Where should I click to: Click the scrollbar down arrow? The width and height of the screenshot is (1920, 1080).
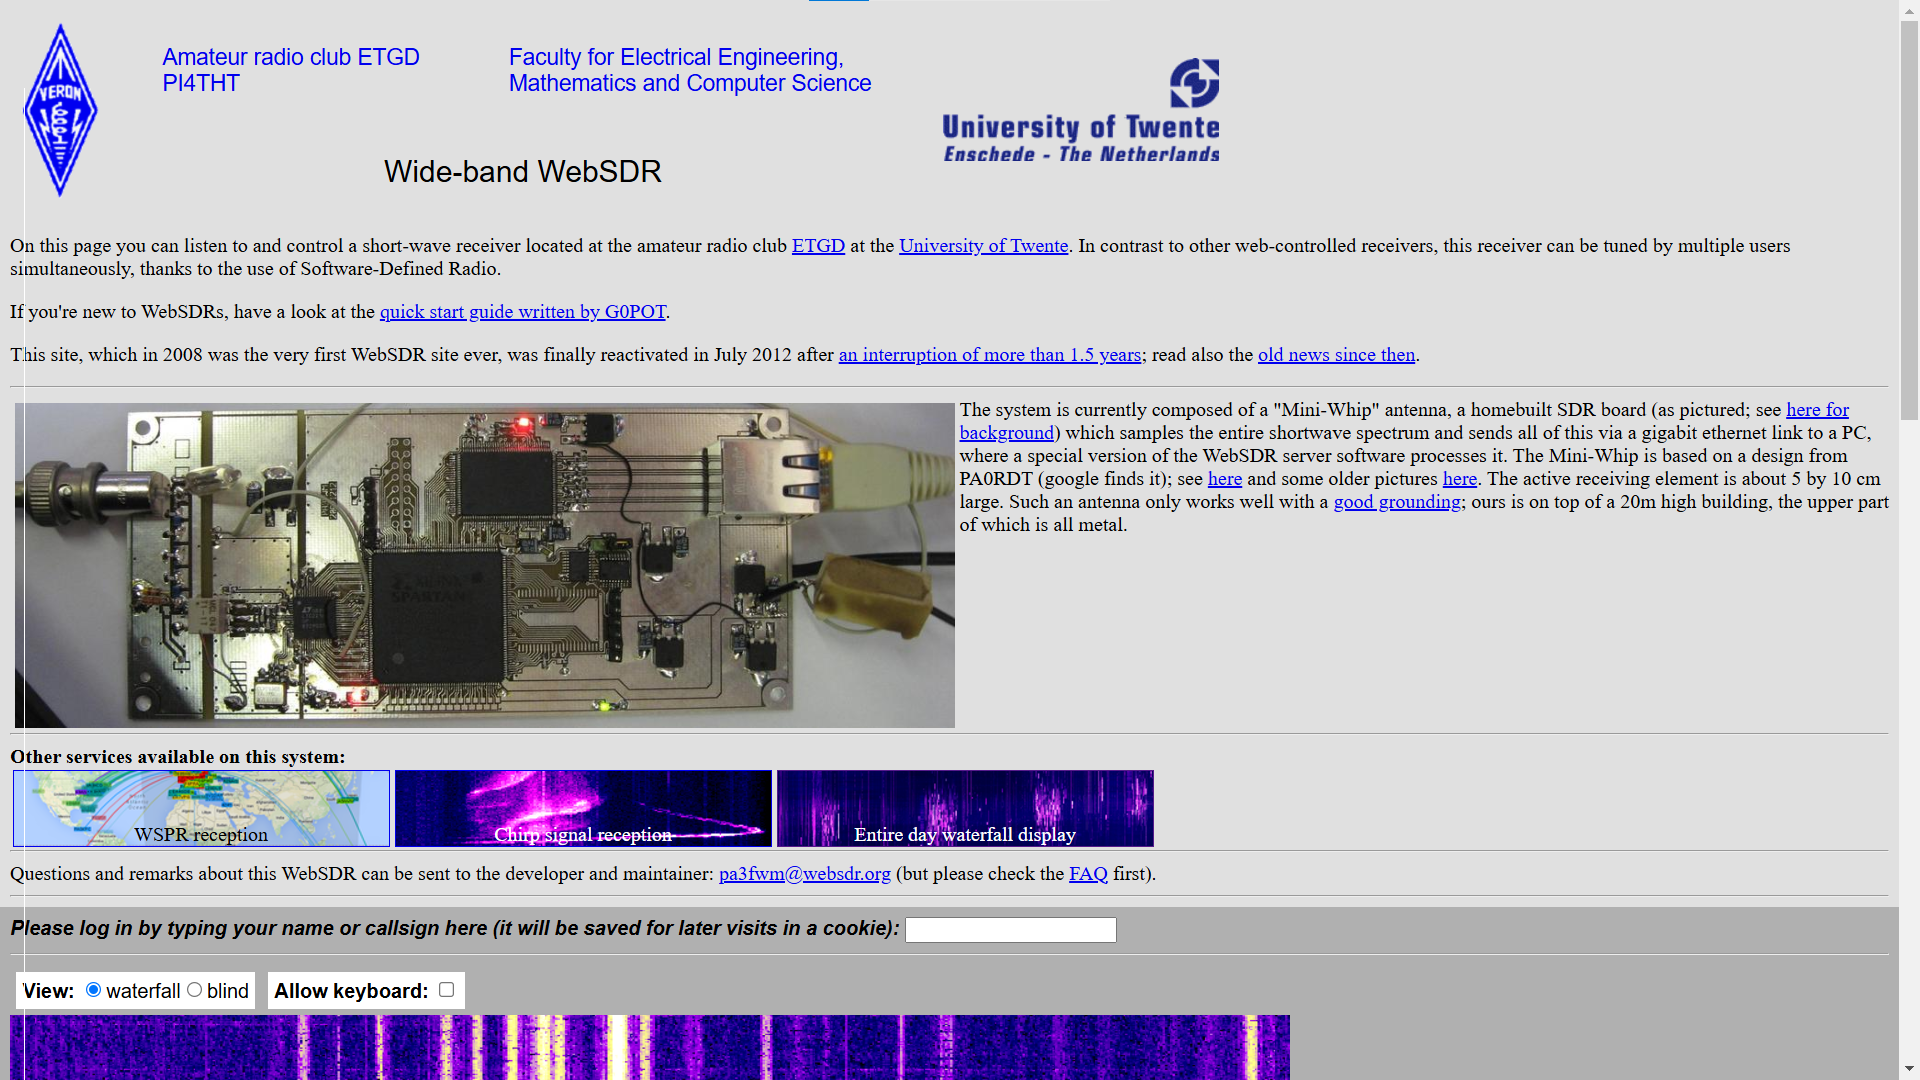pyautogui.click(x=1909, y=1069)
